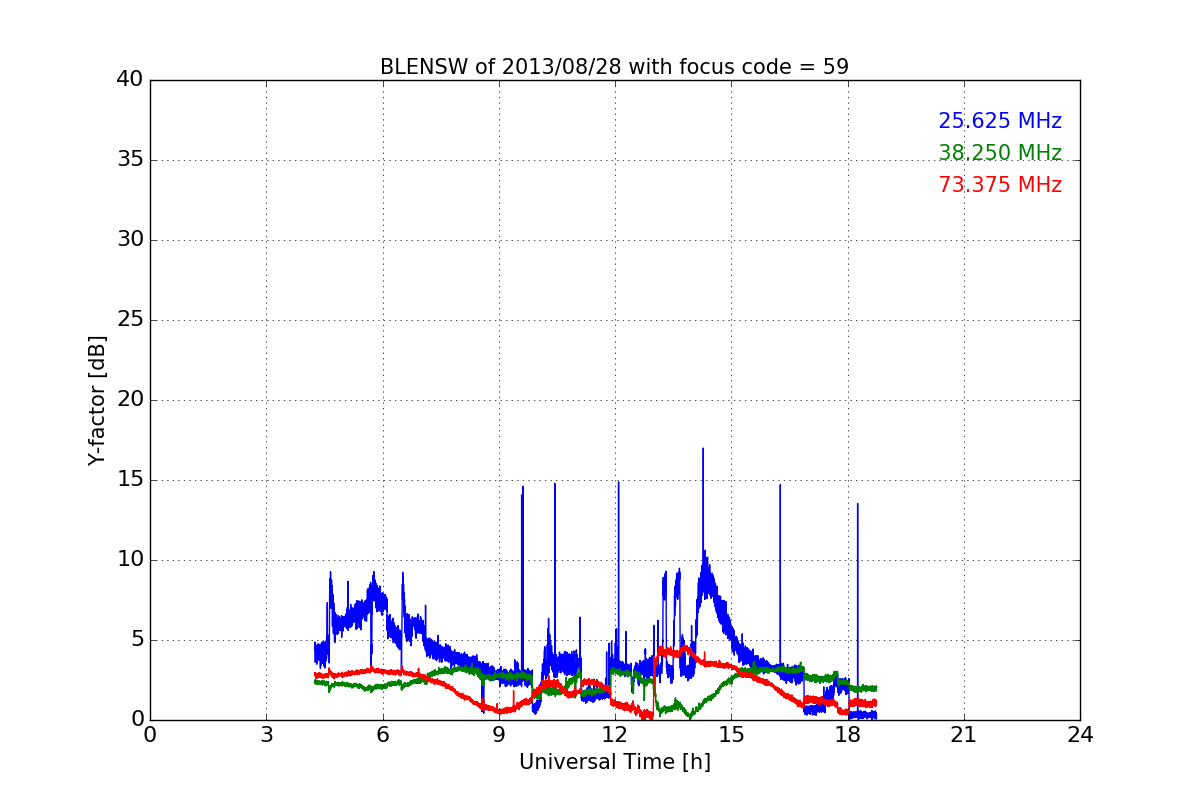Click the x-axis tick label 9
Viewport: 1200px width, 800px height.
tap(498, 735)
